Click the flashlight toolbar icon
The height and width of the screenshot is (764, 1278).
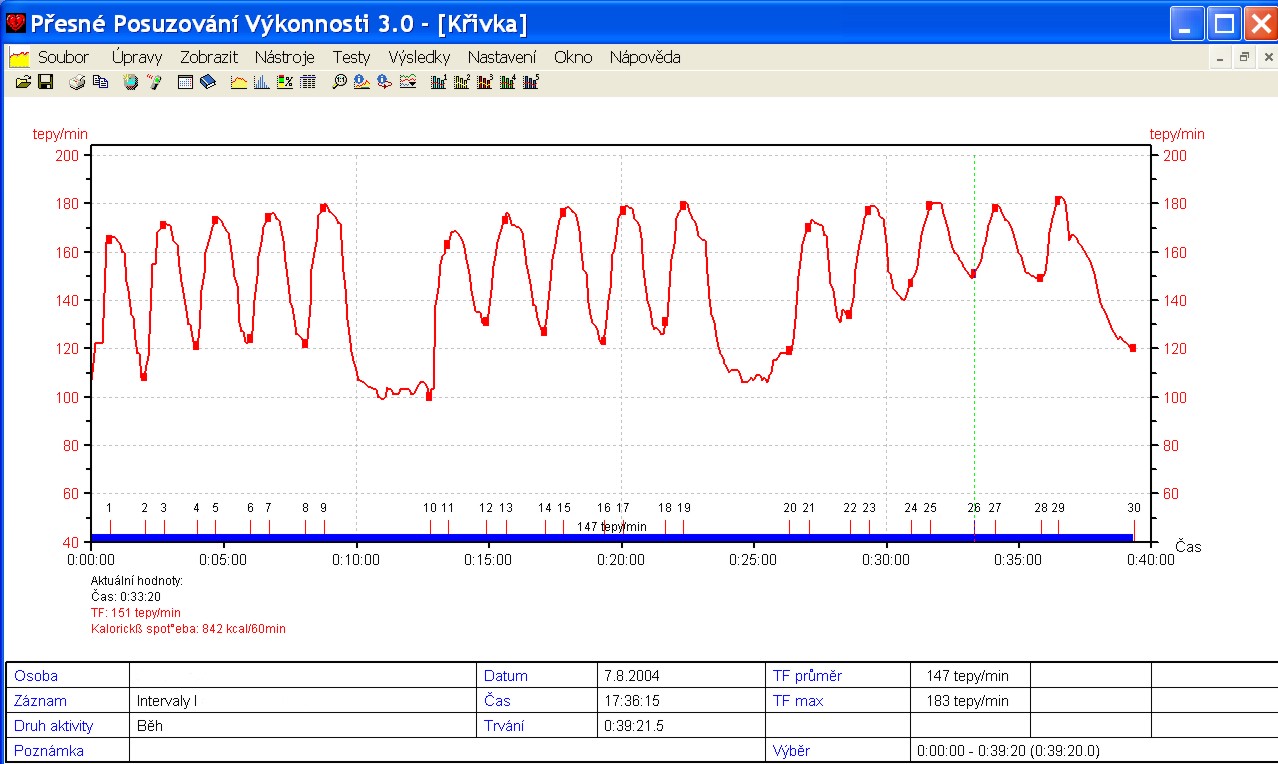(153, 82)
